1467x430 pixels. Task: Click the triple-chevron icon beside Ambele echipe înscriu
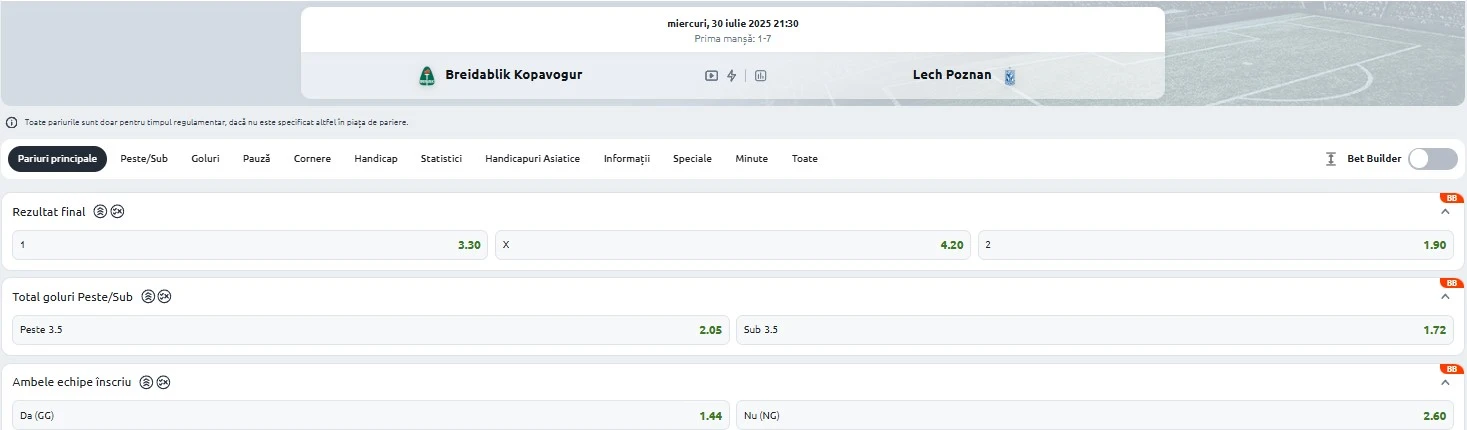point(146,382)
